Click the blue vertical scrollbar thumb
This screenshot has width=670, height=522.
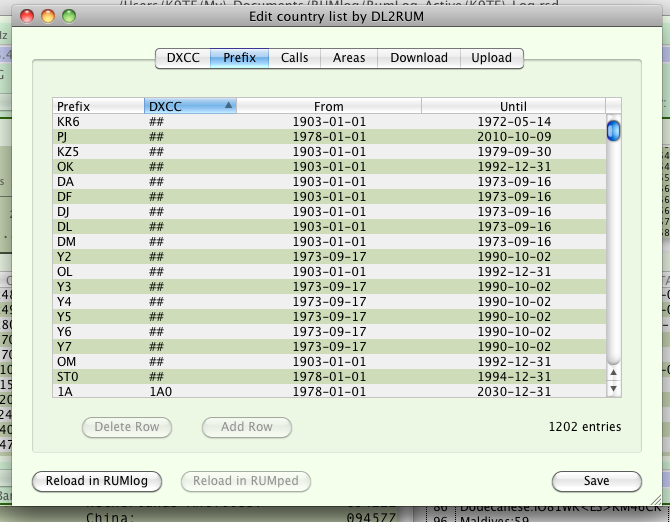[x=614, y=130]
